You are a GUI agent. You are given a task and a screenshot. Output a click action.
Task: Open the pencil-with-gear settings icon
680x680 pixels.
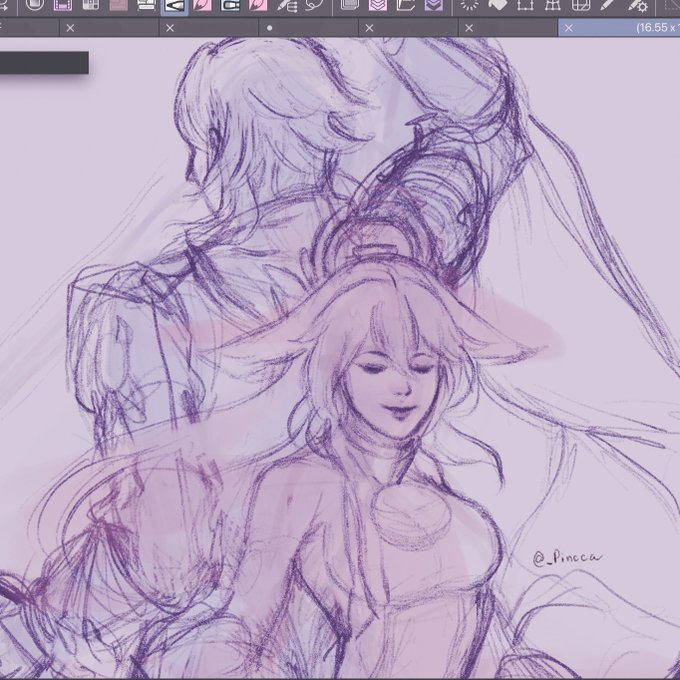click(x=638, y=5)
